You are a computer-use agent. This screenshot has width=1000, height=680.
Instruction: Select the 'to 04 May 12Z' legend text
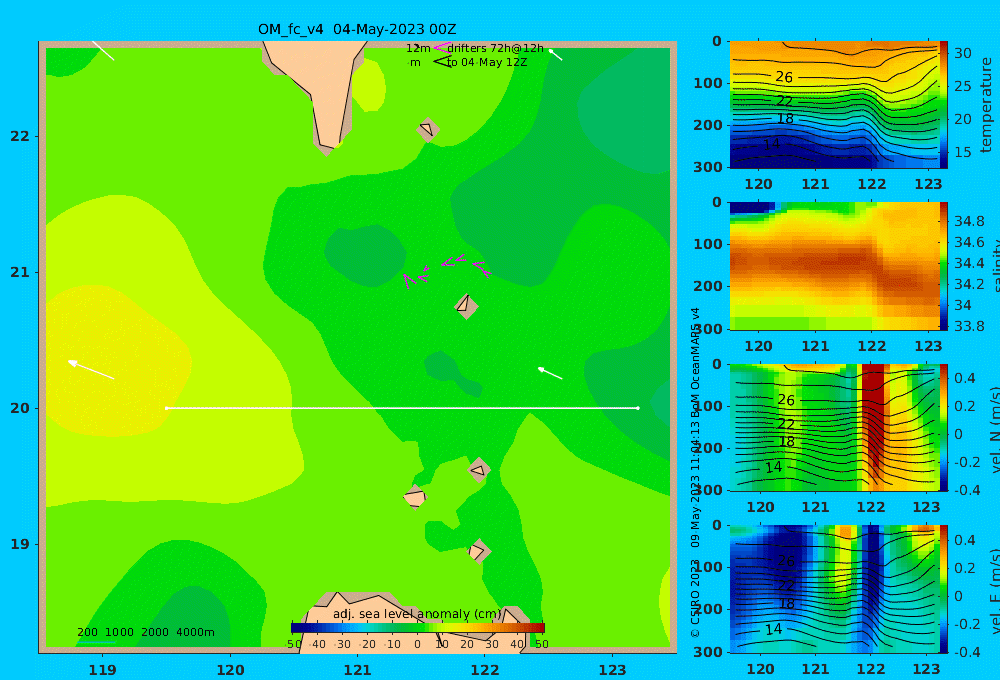coord(487,63)
